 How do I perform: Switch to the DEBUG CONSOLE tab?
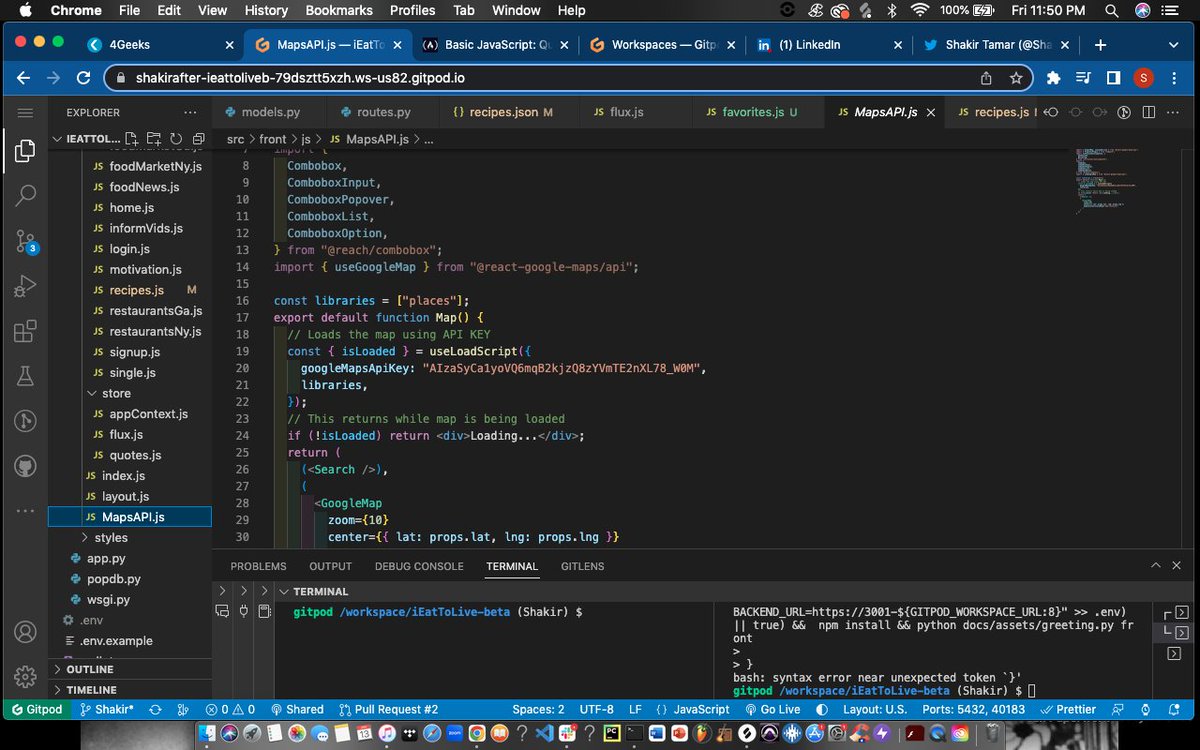[x=419, y=566]
